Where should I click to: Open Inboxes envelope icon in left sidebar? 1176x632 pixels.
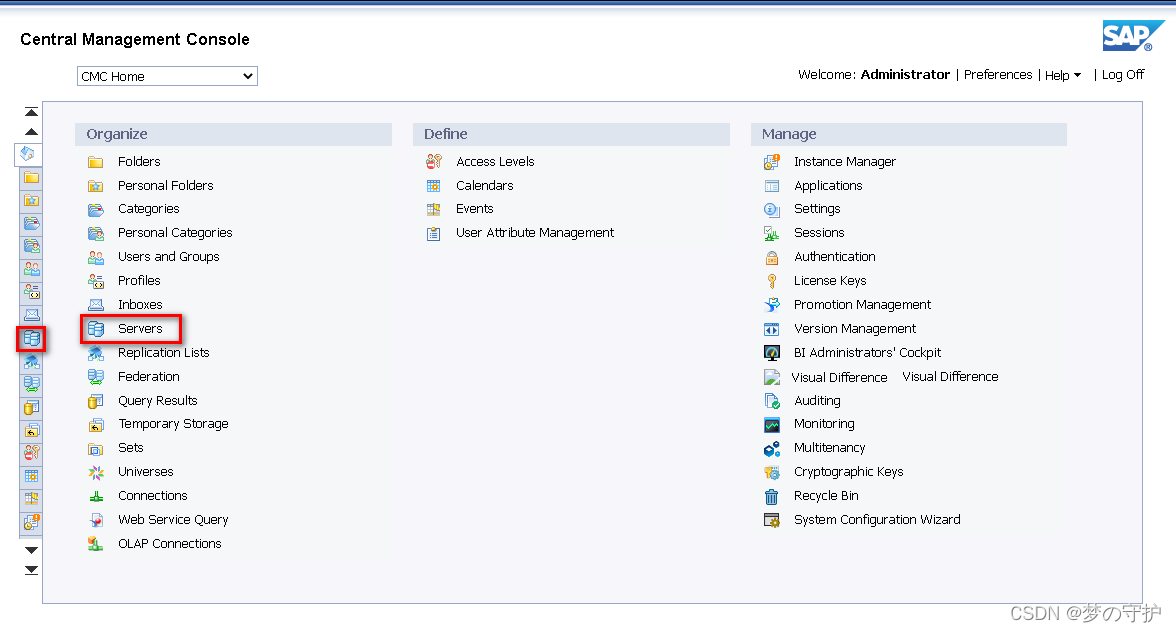coord(32,315)
